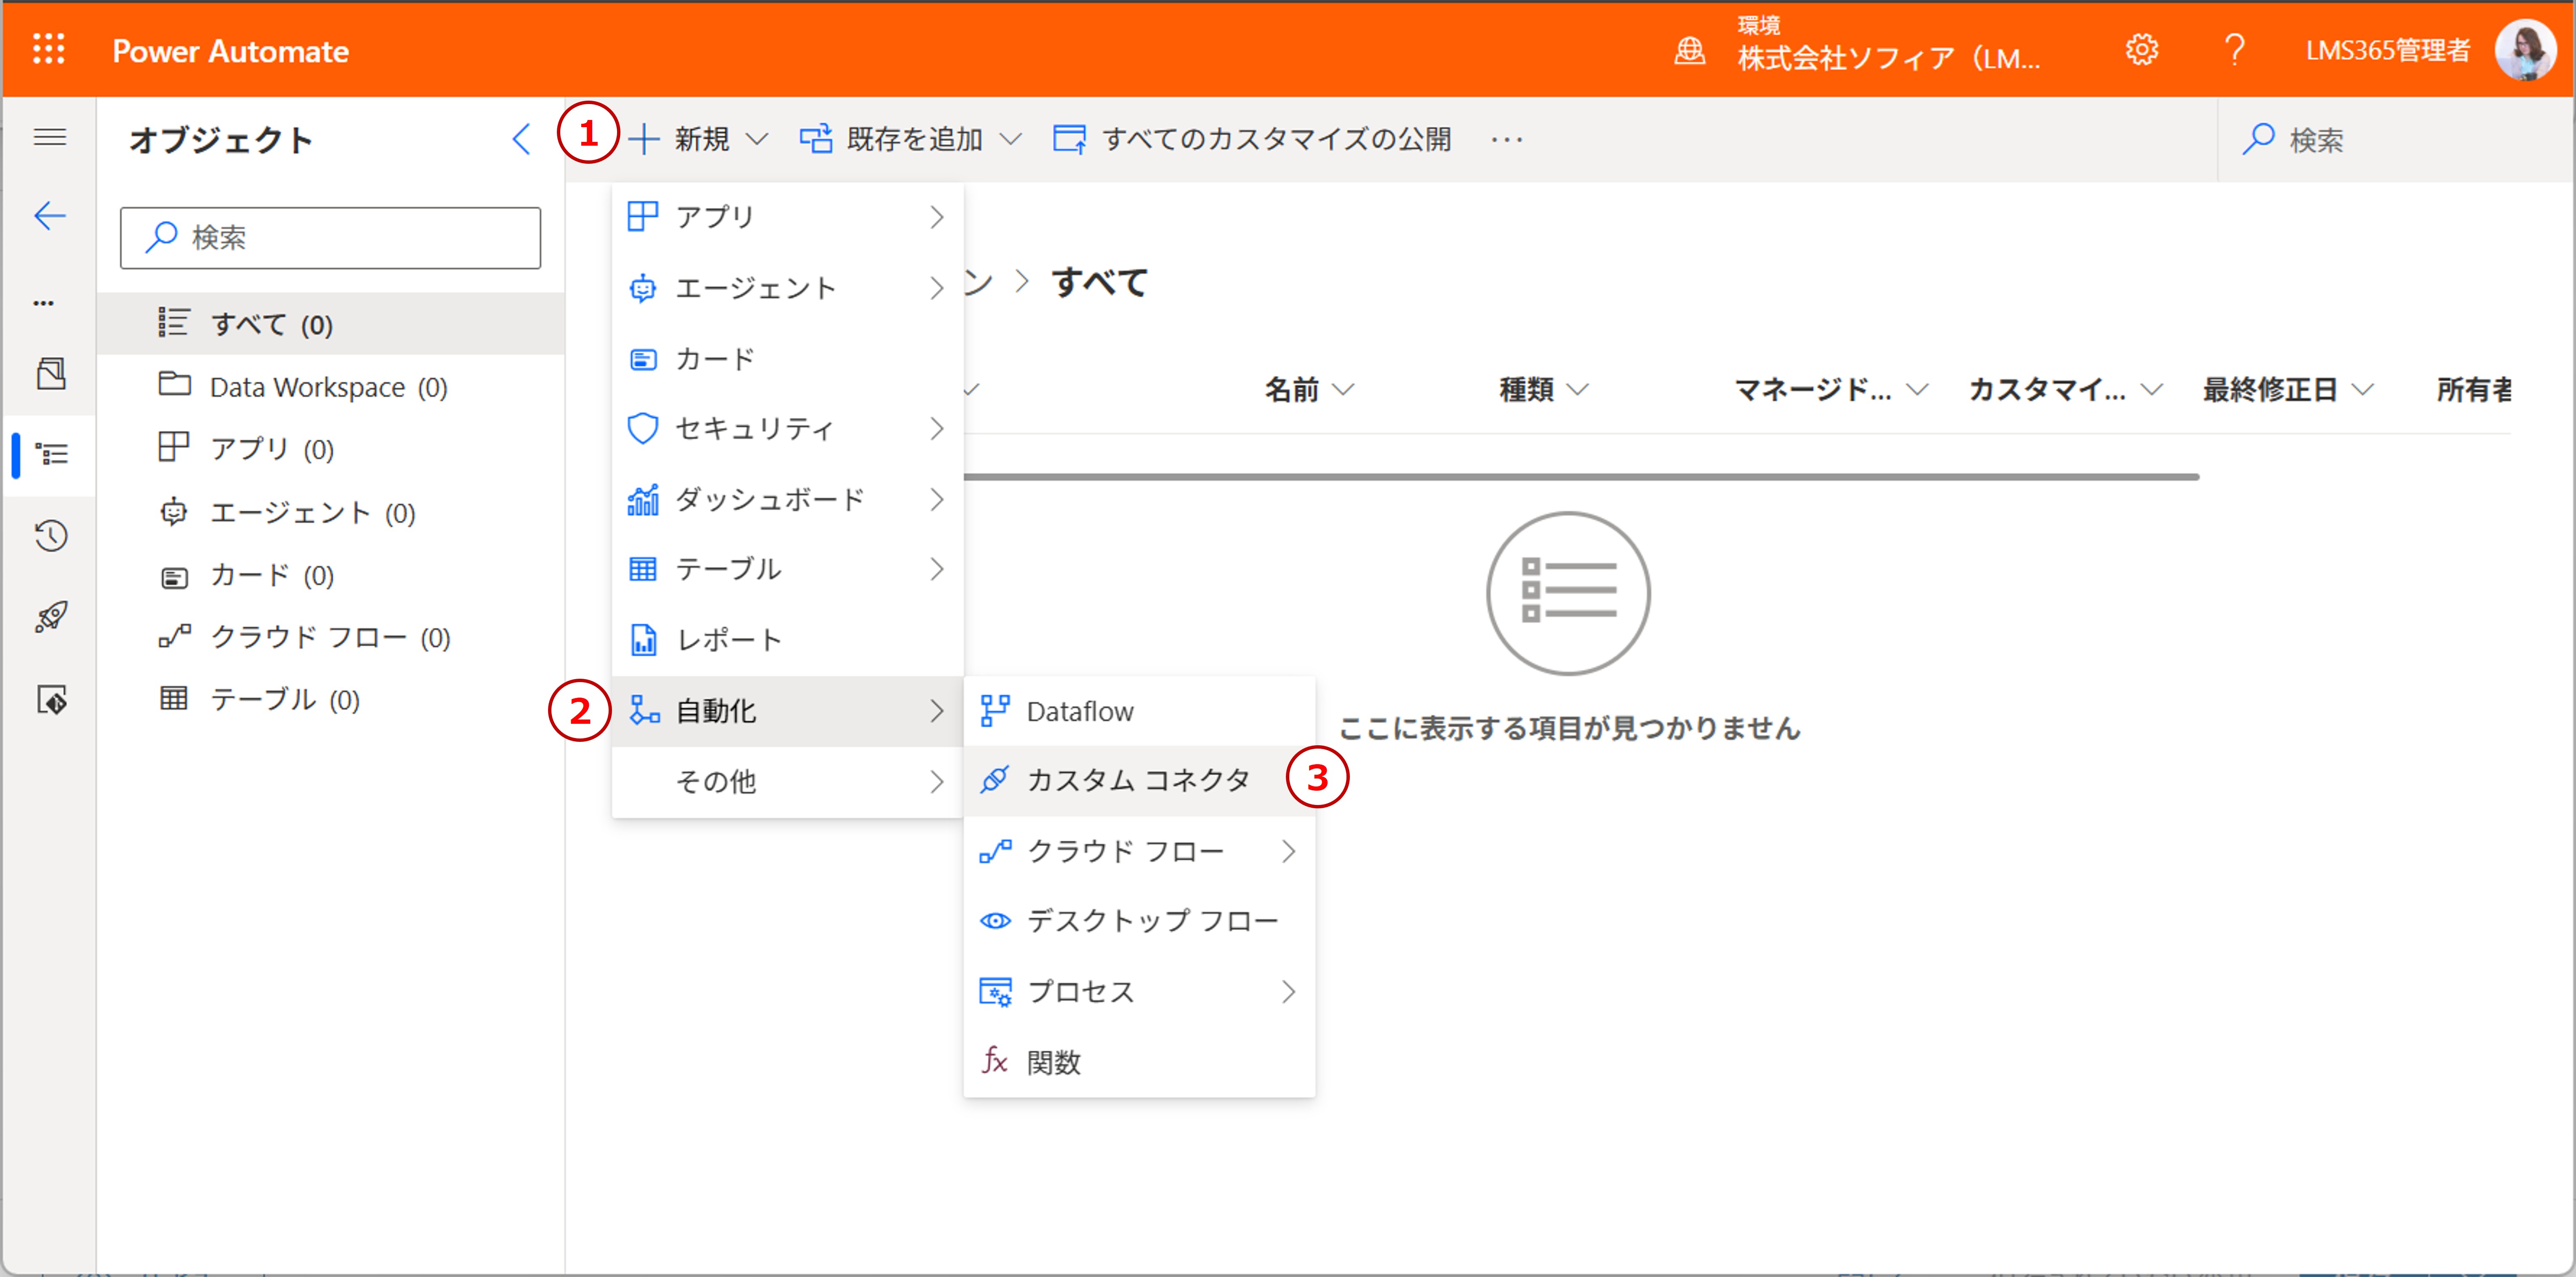Select クラウド フロー (0) in the tree
Viewport: 2576px width, 1277px height.
(331, 637)
